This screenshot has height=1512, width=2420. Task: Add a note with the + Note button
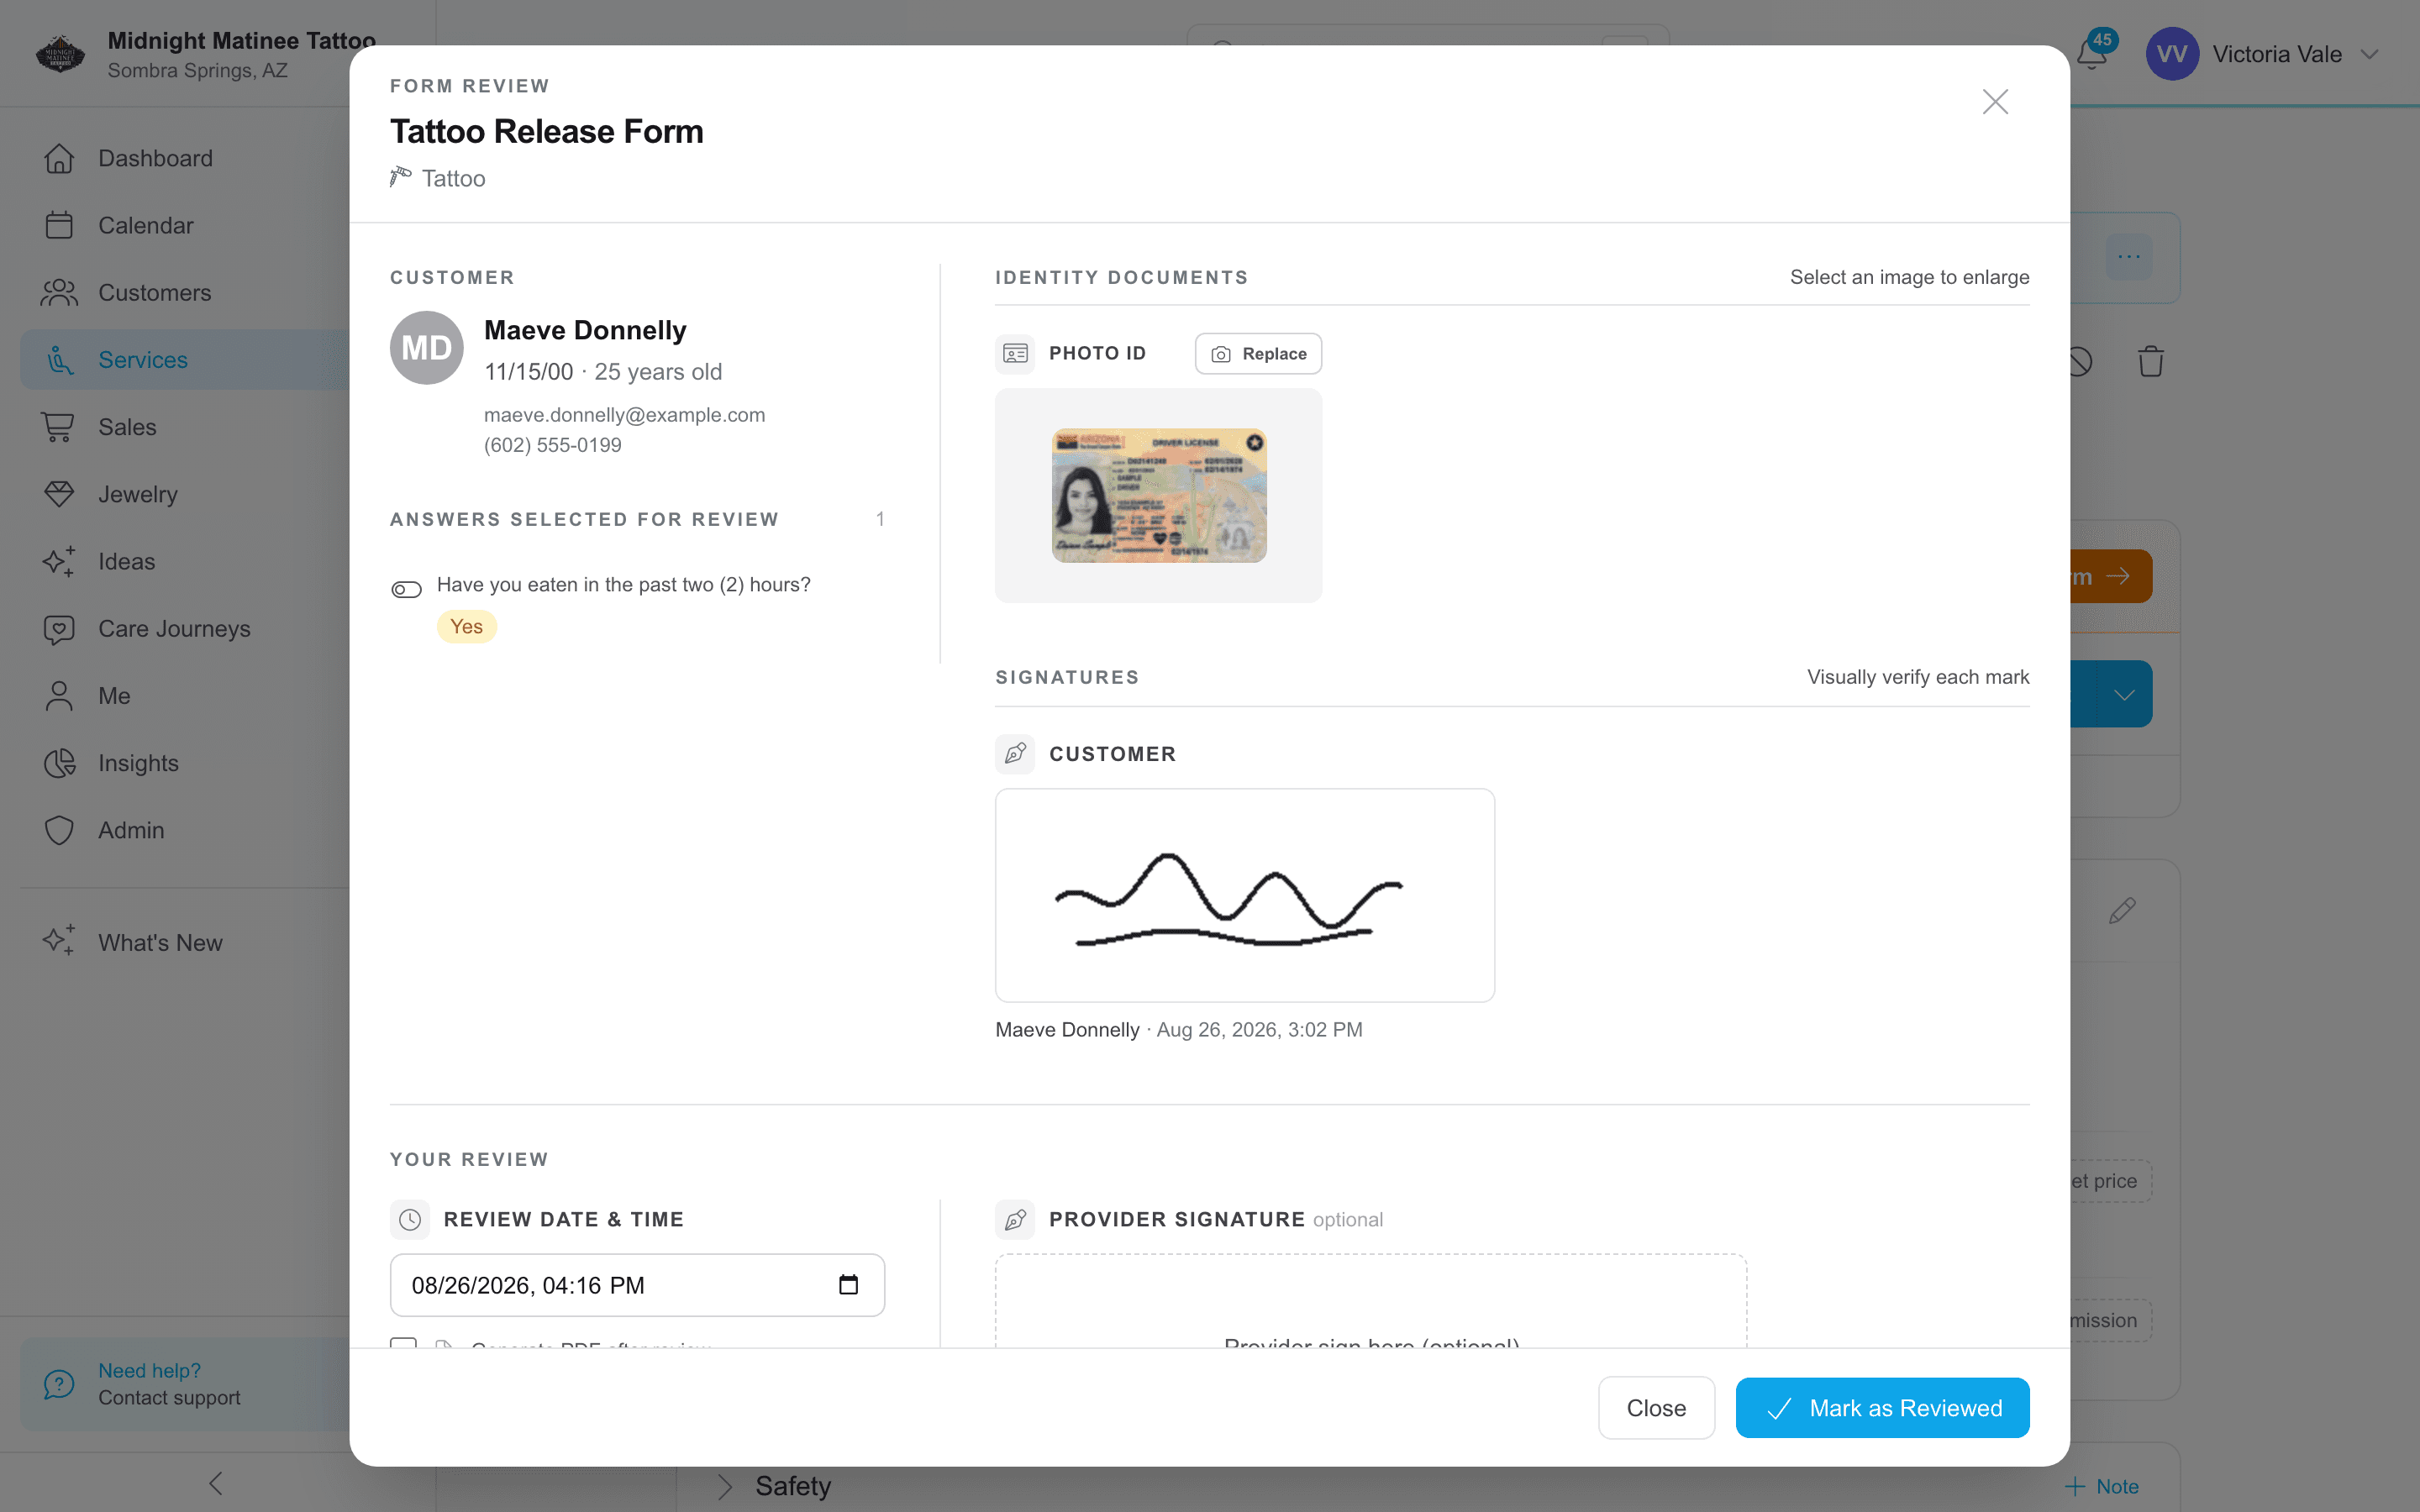click(x=2102, y=1487)
